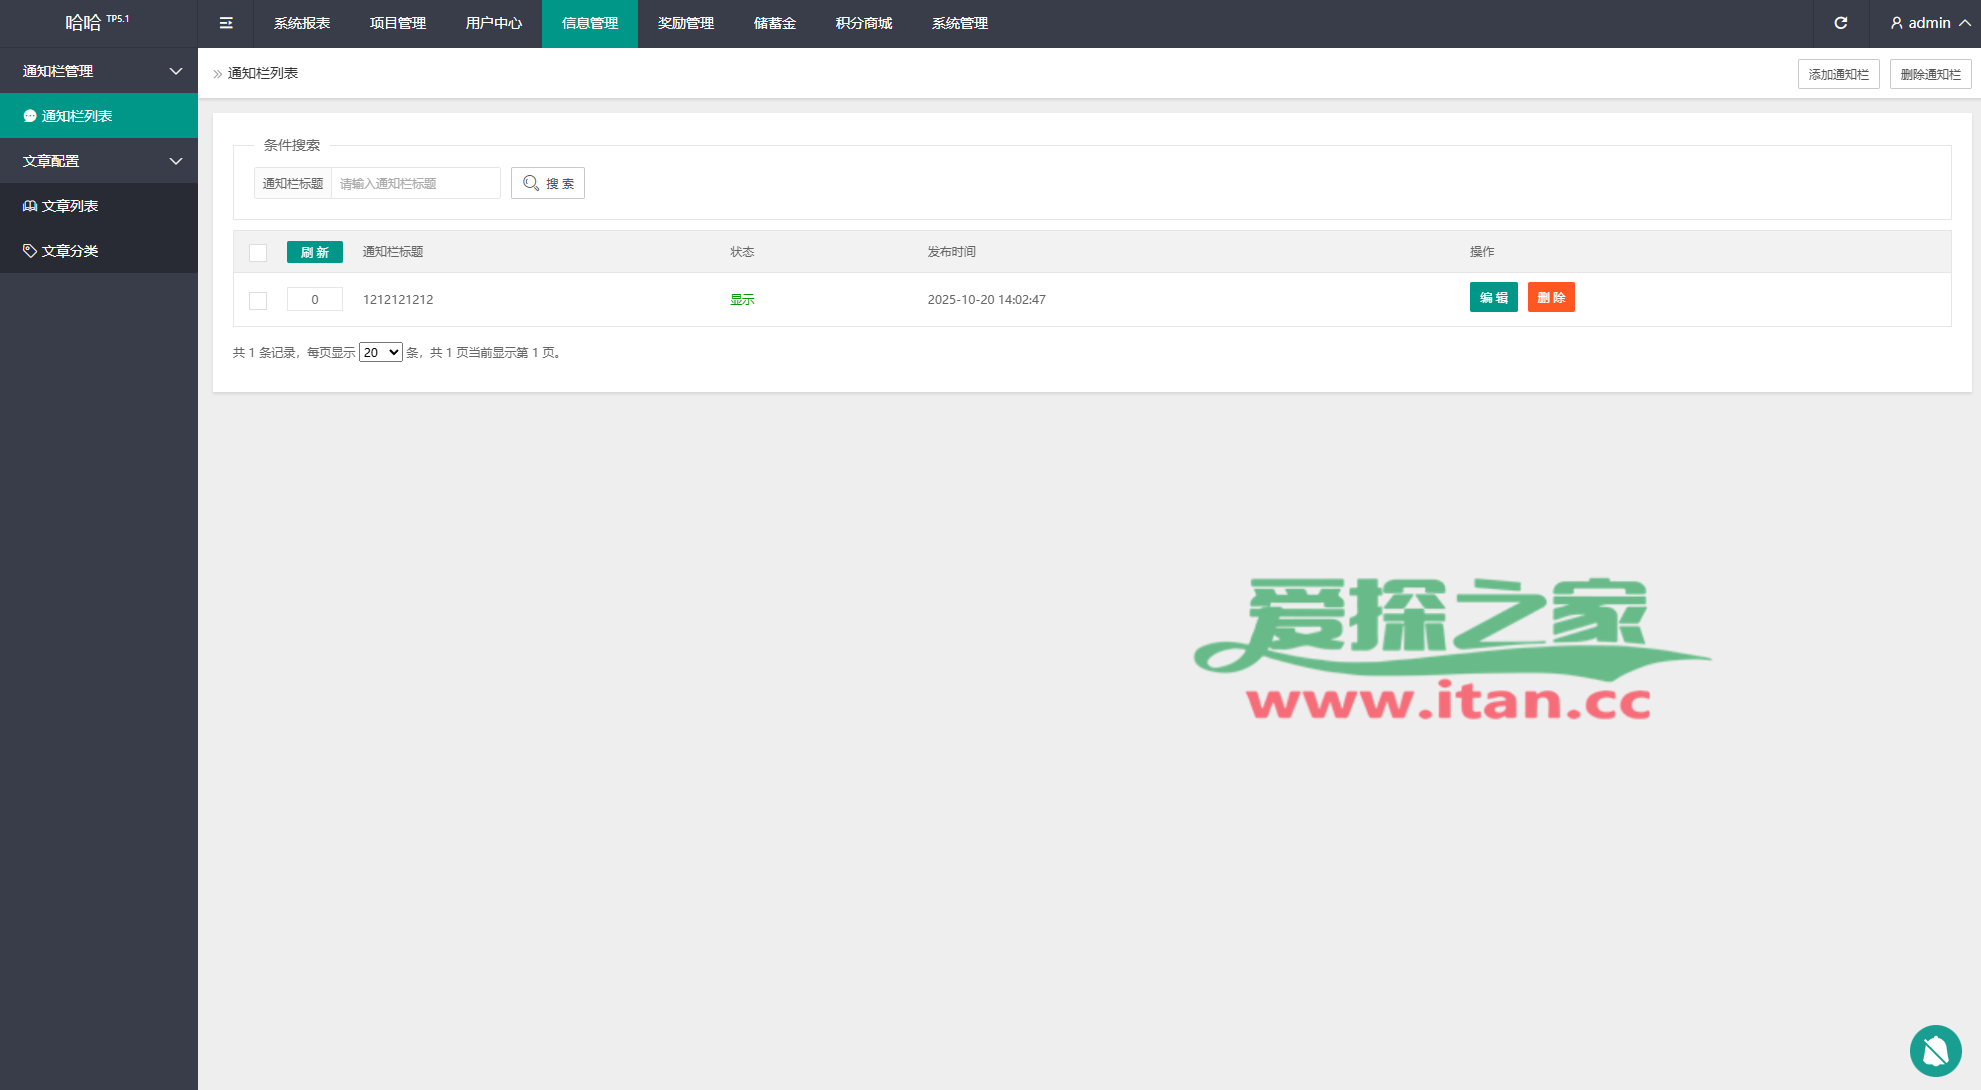
Task: Collapse the 通知栏管理 sidebar group
Action: (176, 71)
